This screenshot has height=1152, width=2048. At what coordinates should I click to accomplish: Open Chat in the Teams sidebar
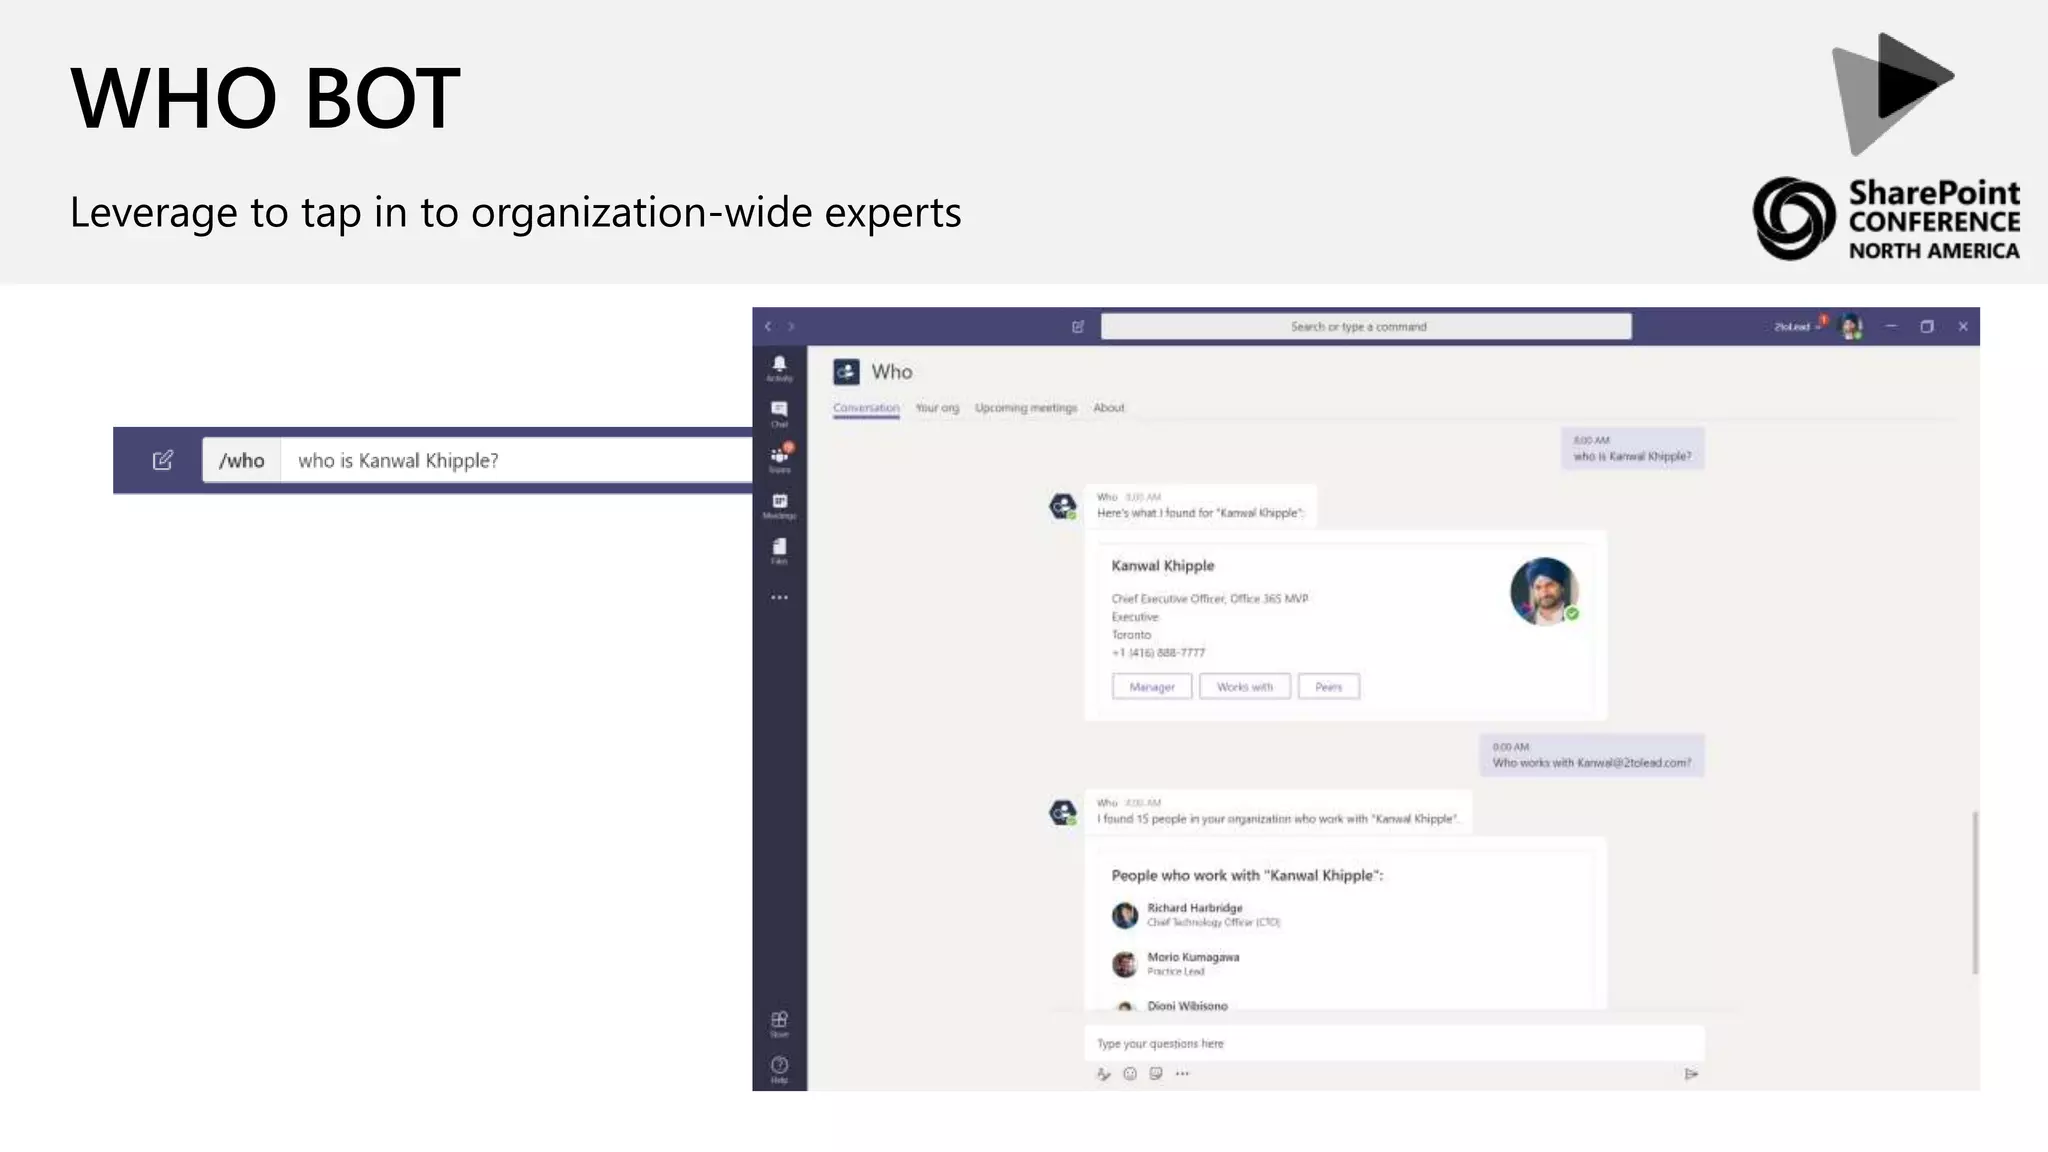pyautogui.click(x=779, y=413)
